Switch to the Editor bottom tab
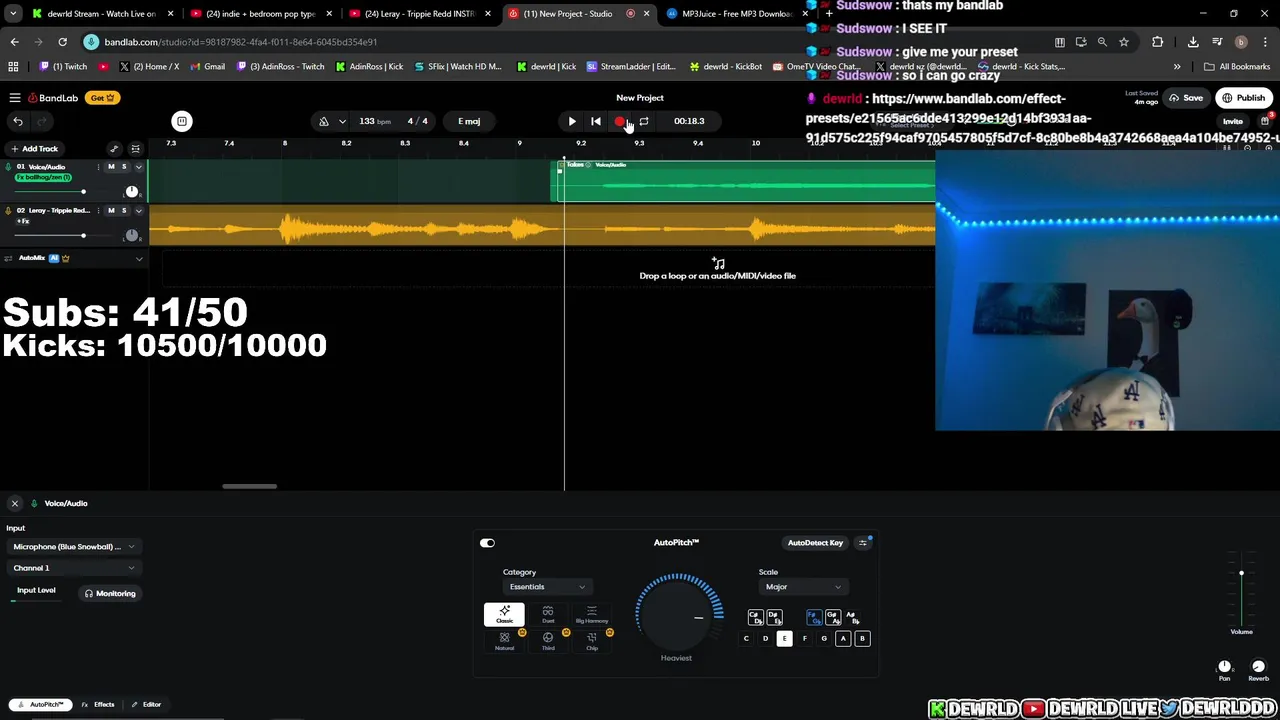Image resolution: width=1280 pixels, height=720 pixels. click(146, 705)
